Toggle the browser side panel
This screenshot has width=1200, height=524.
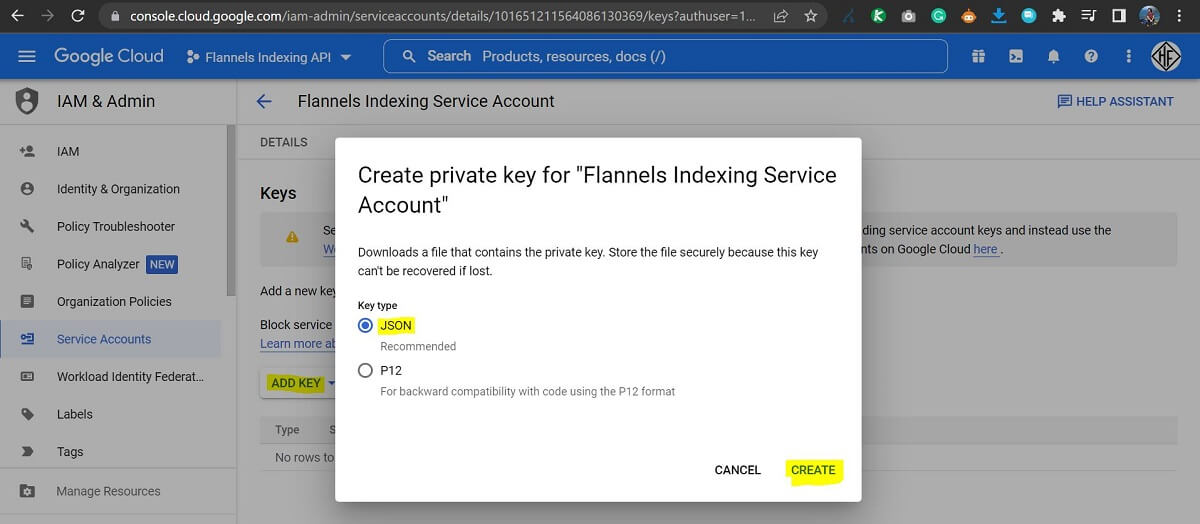(1119, 16)
